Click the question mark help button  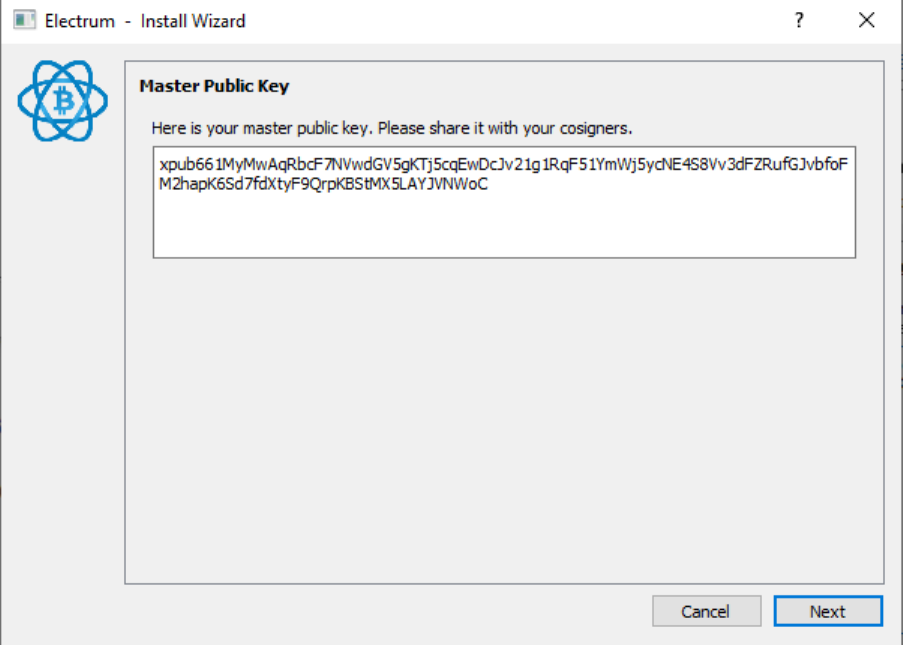click(x=799, y=20)
